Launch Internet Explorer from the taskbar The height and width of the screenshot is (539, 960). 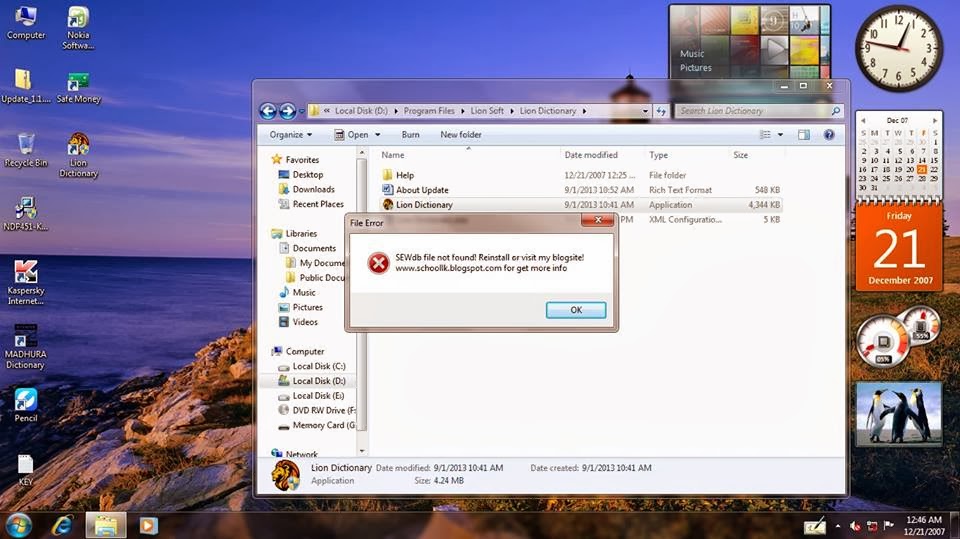62,526
